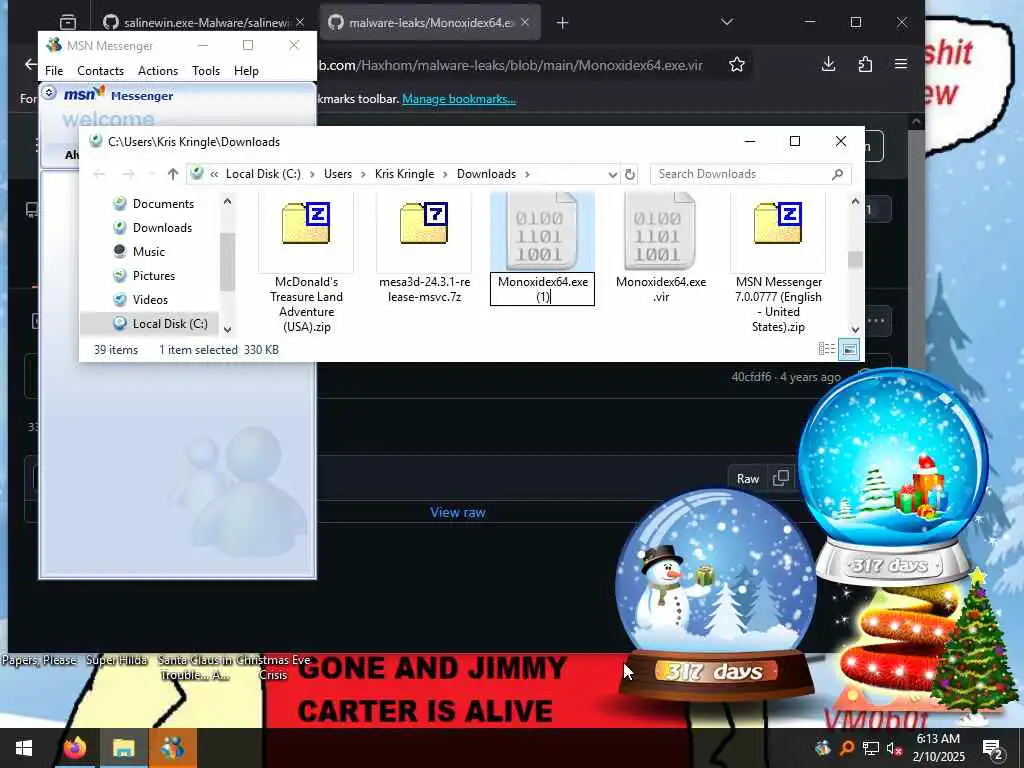Image resolution: width=1024 pixels, height=768 pixels.
Task: Refresh the Downloads folder view
Action: click(x=630, y=174)
